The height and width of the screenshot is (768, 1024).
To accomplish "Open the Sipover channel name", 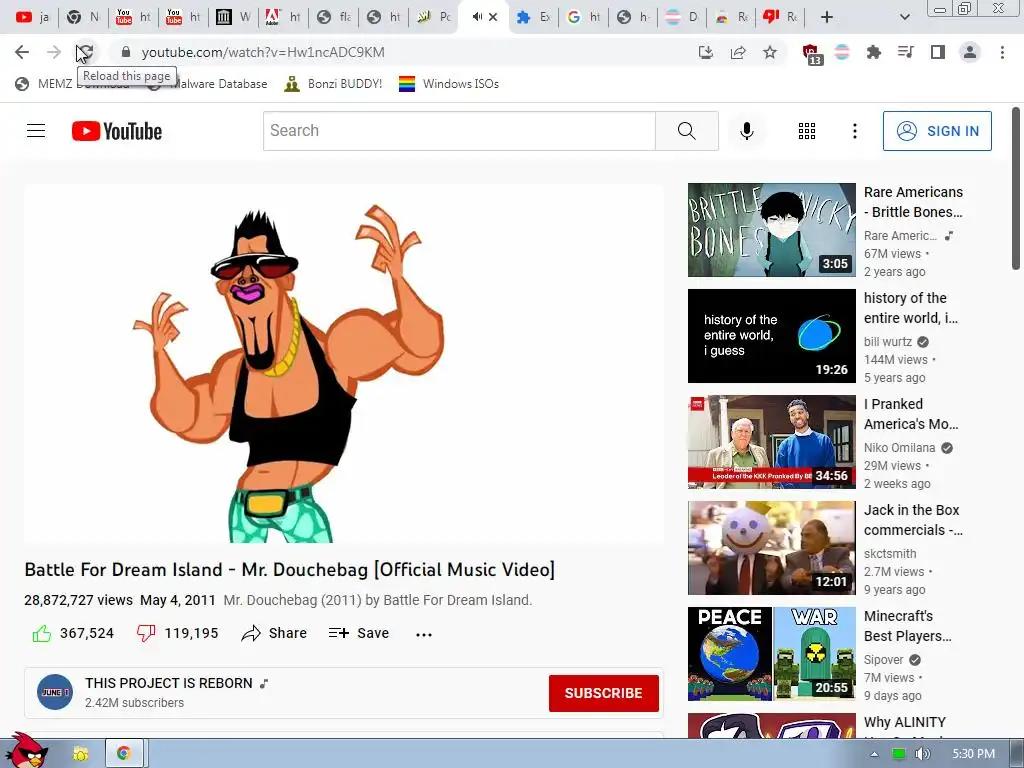I will [x=884, y=660].
